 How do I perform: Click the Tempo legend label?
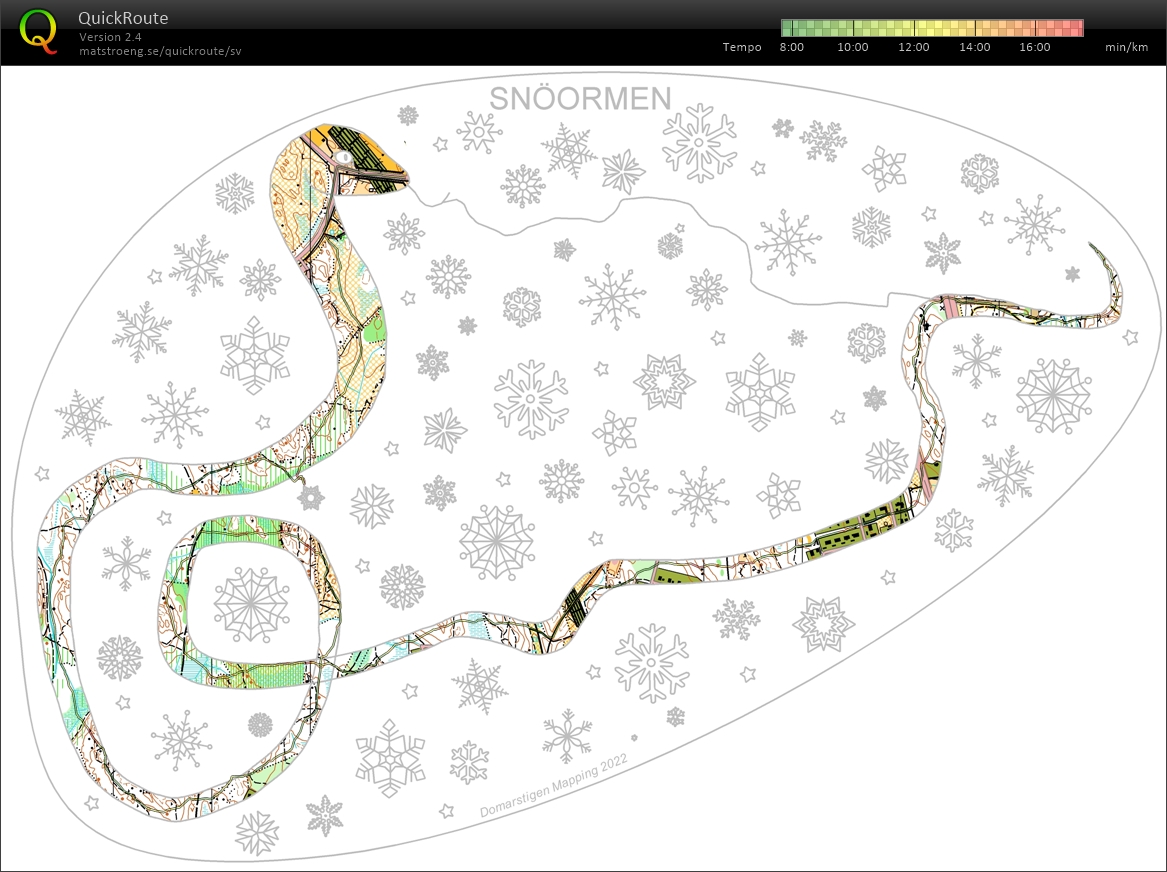tap(742, 47)
